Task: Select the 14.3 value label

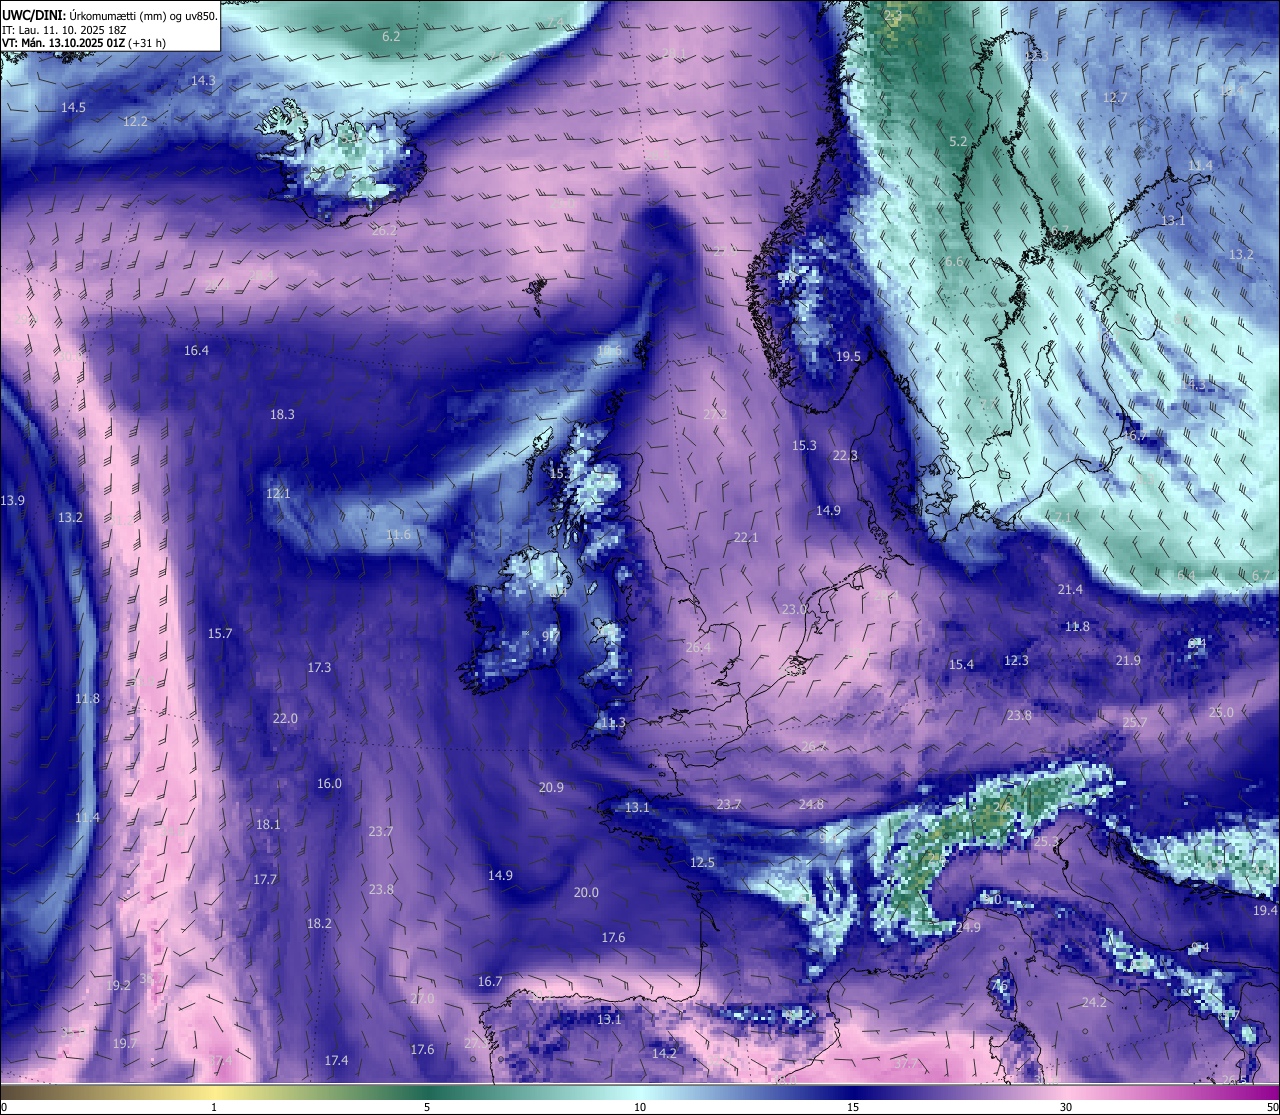Action: [x=203, y=80]
